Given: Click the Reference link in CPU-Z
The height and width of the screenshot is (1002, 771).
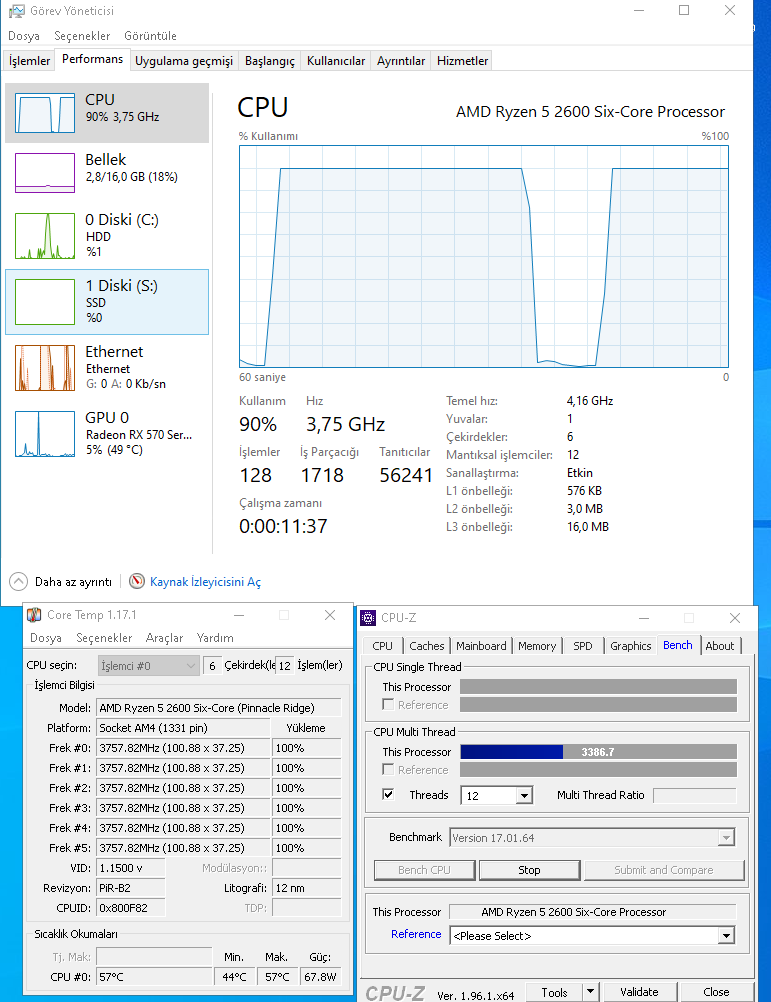Looking at the screenshot, I should click(x=416, y=934).
